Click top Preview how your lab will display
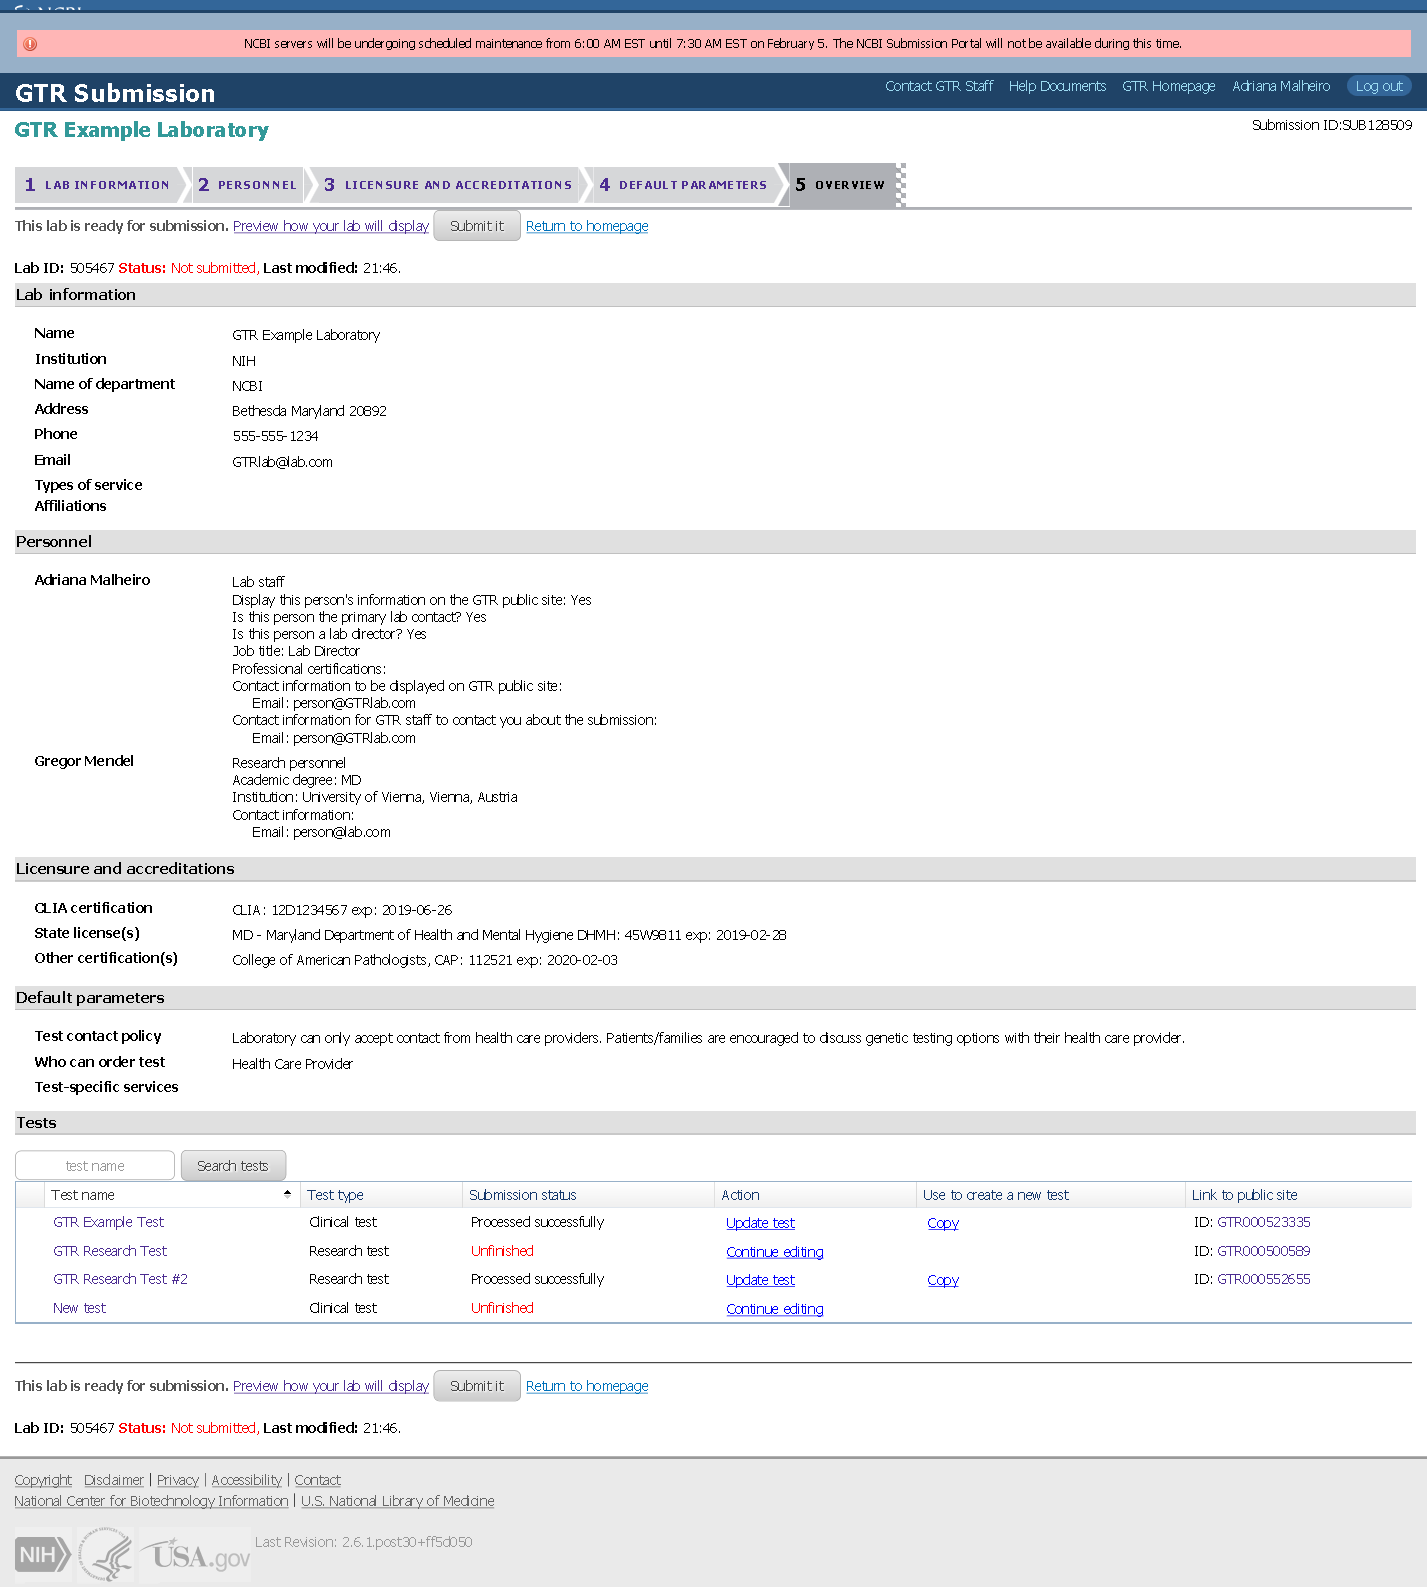Viewport: 1427px width, 1587px height. tap(331, 226)
